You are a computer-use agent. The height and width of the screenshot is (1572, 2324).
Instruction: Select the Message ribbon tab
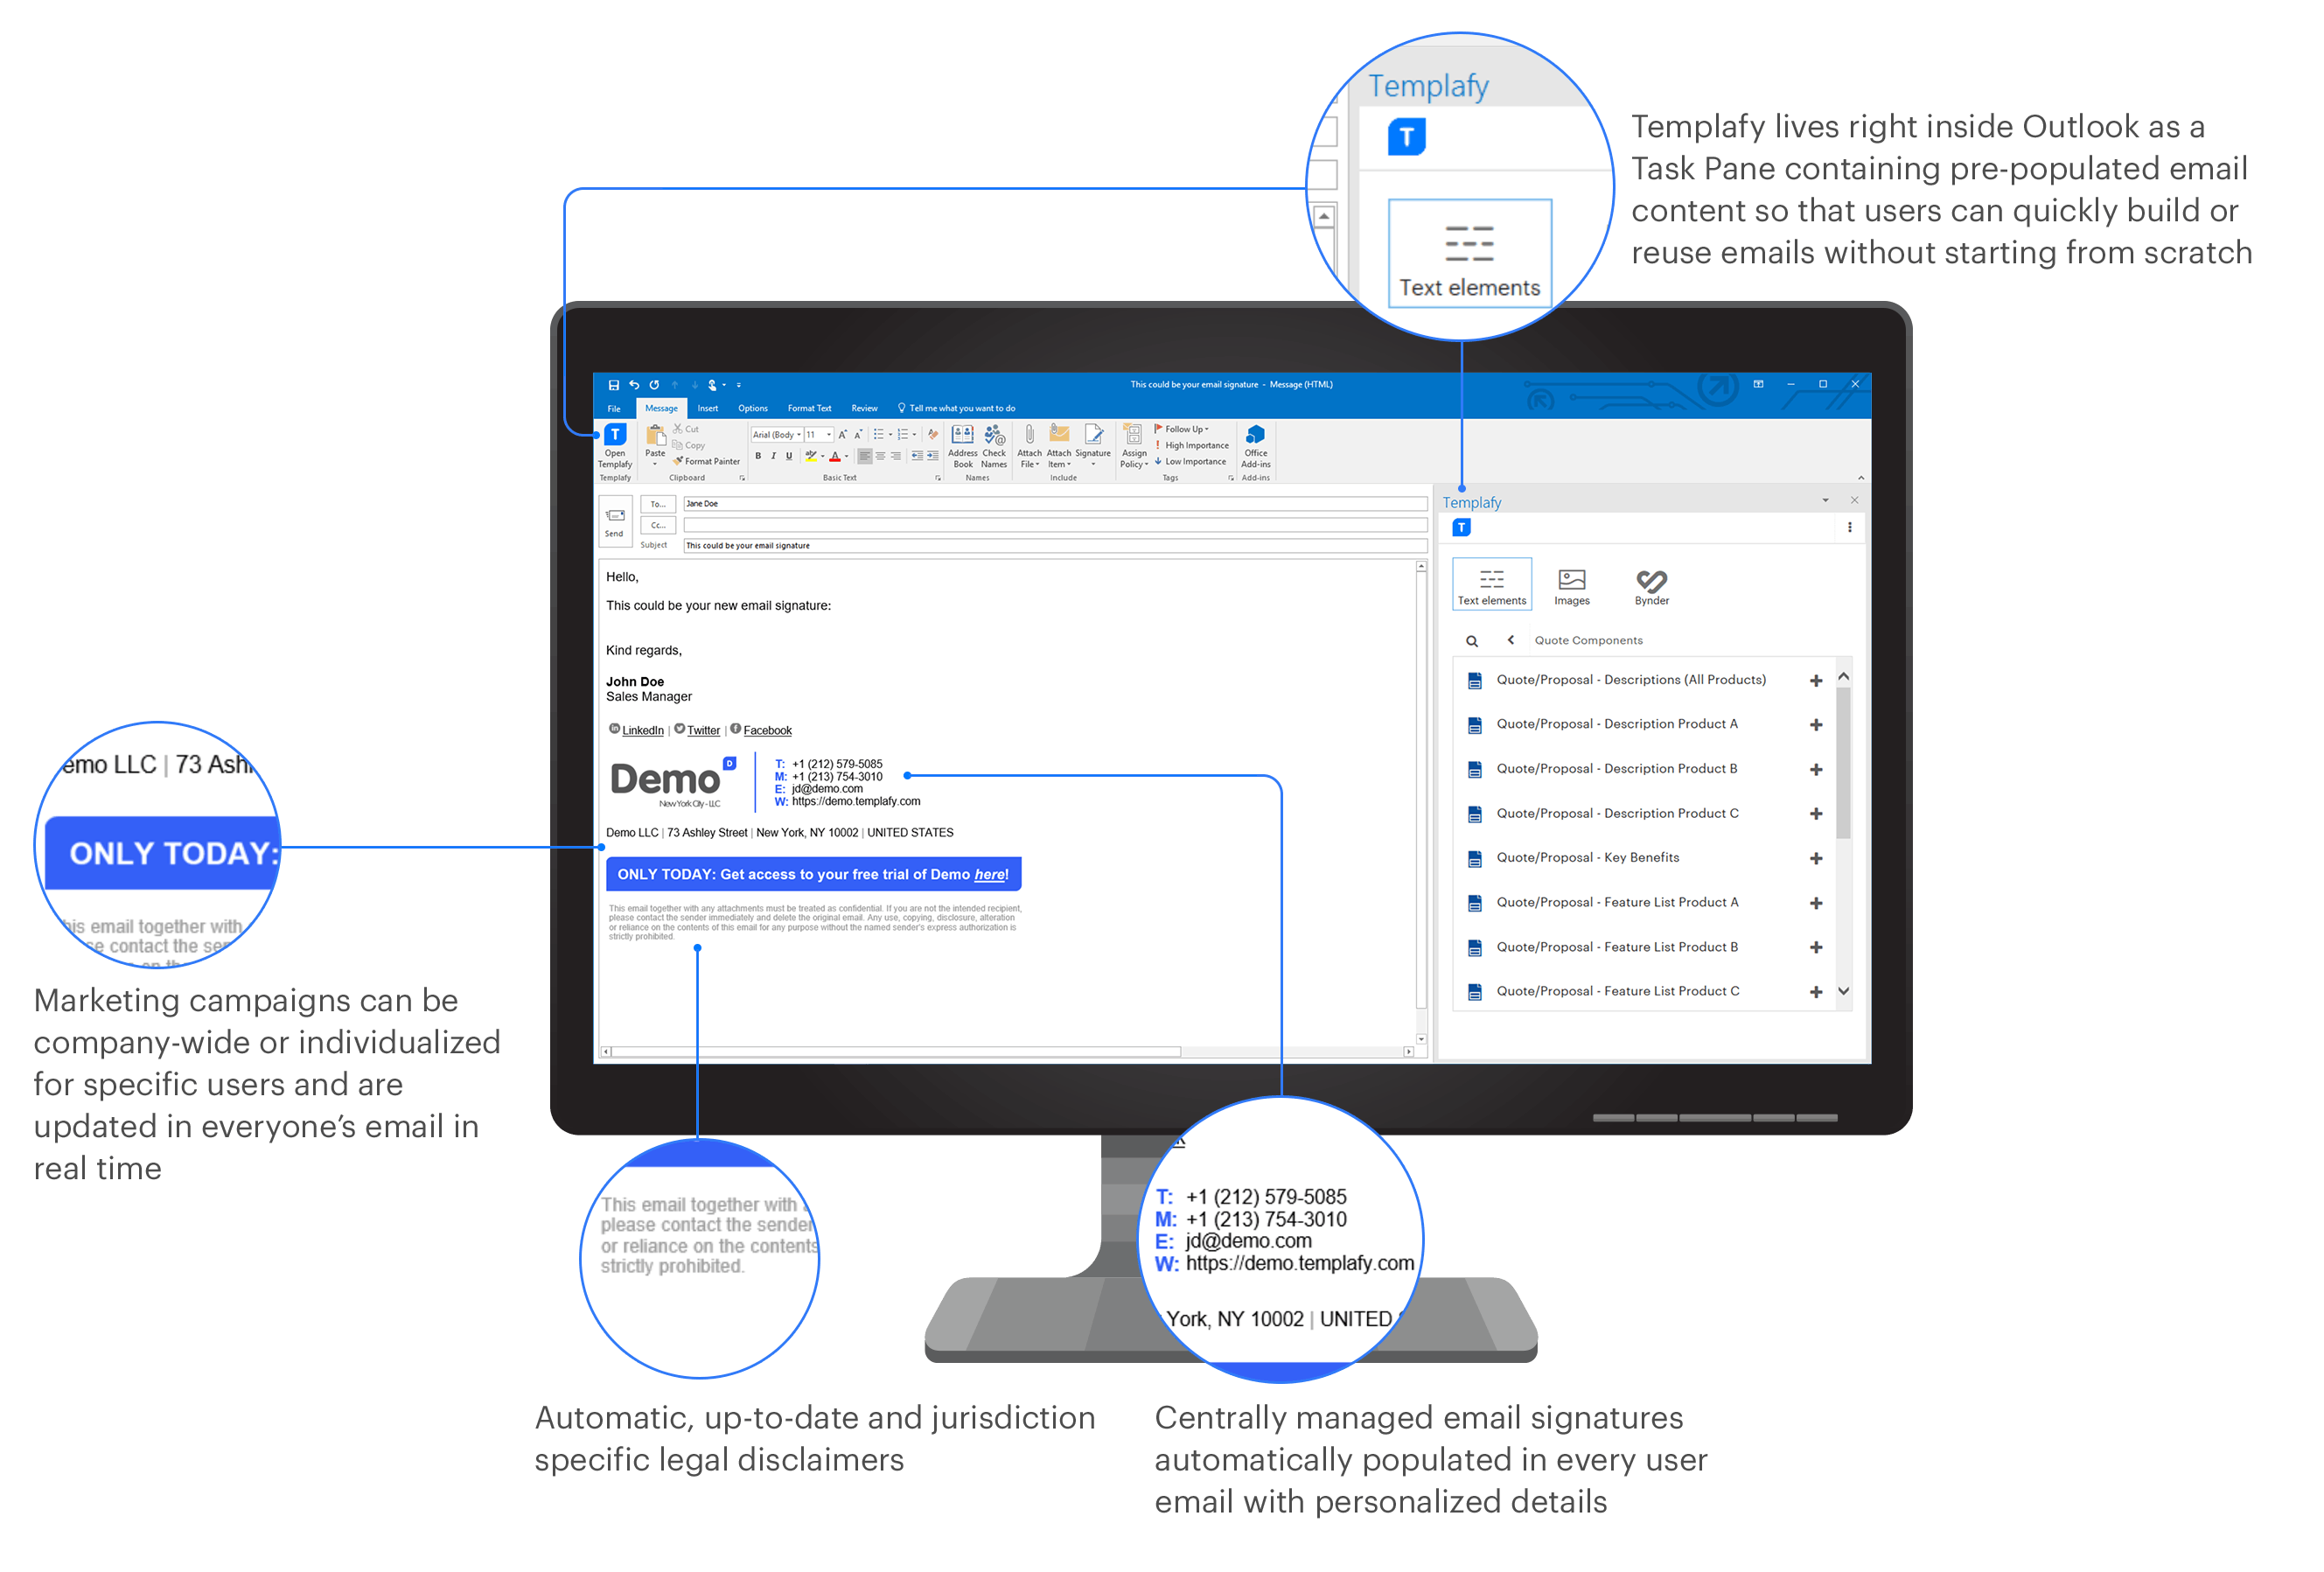point(661,408)
